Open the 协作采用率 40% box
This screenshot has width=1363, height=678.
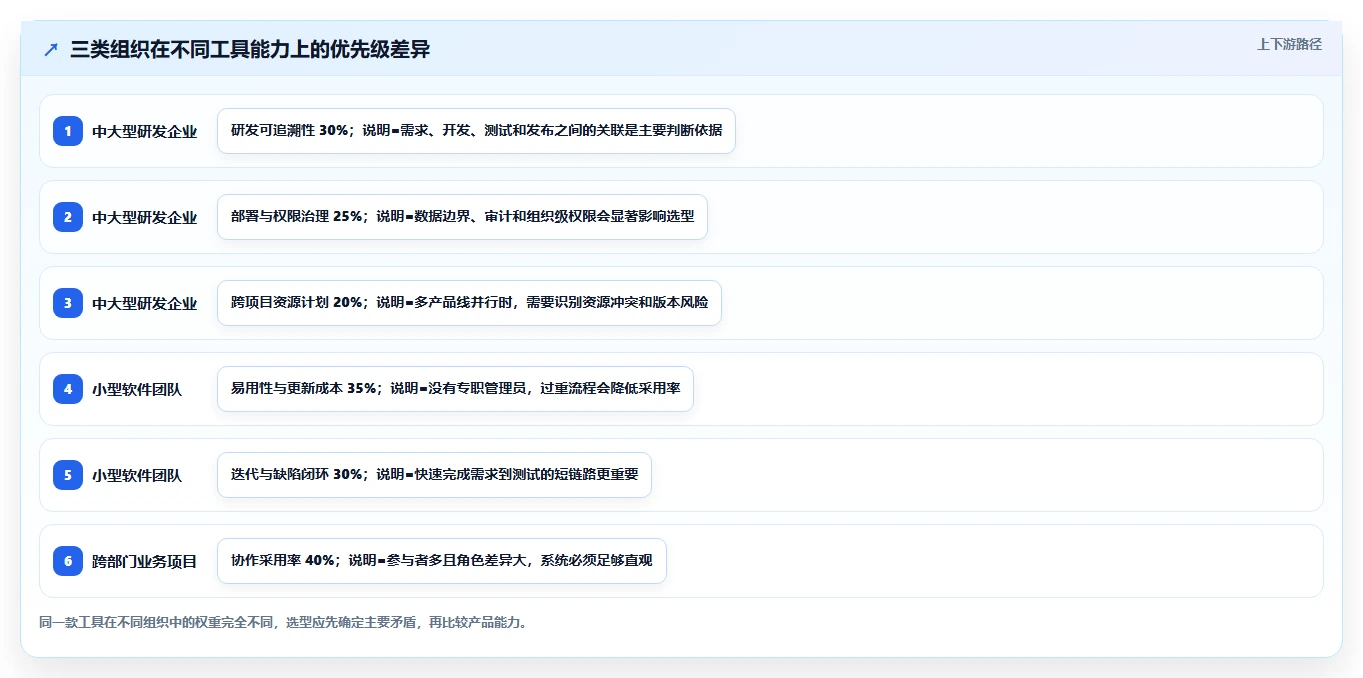(441, 561)
